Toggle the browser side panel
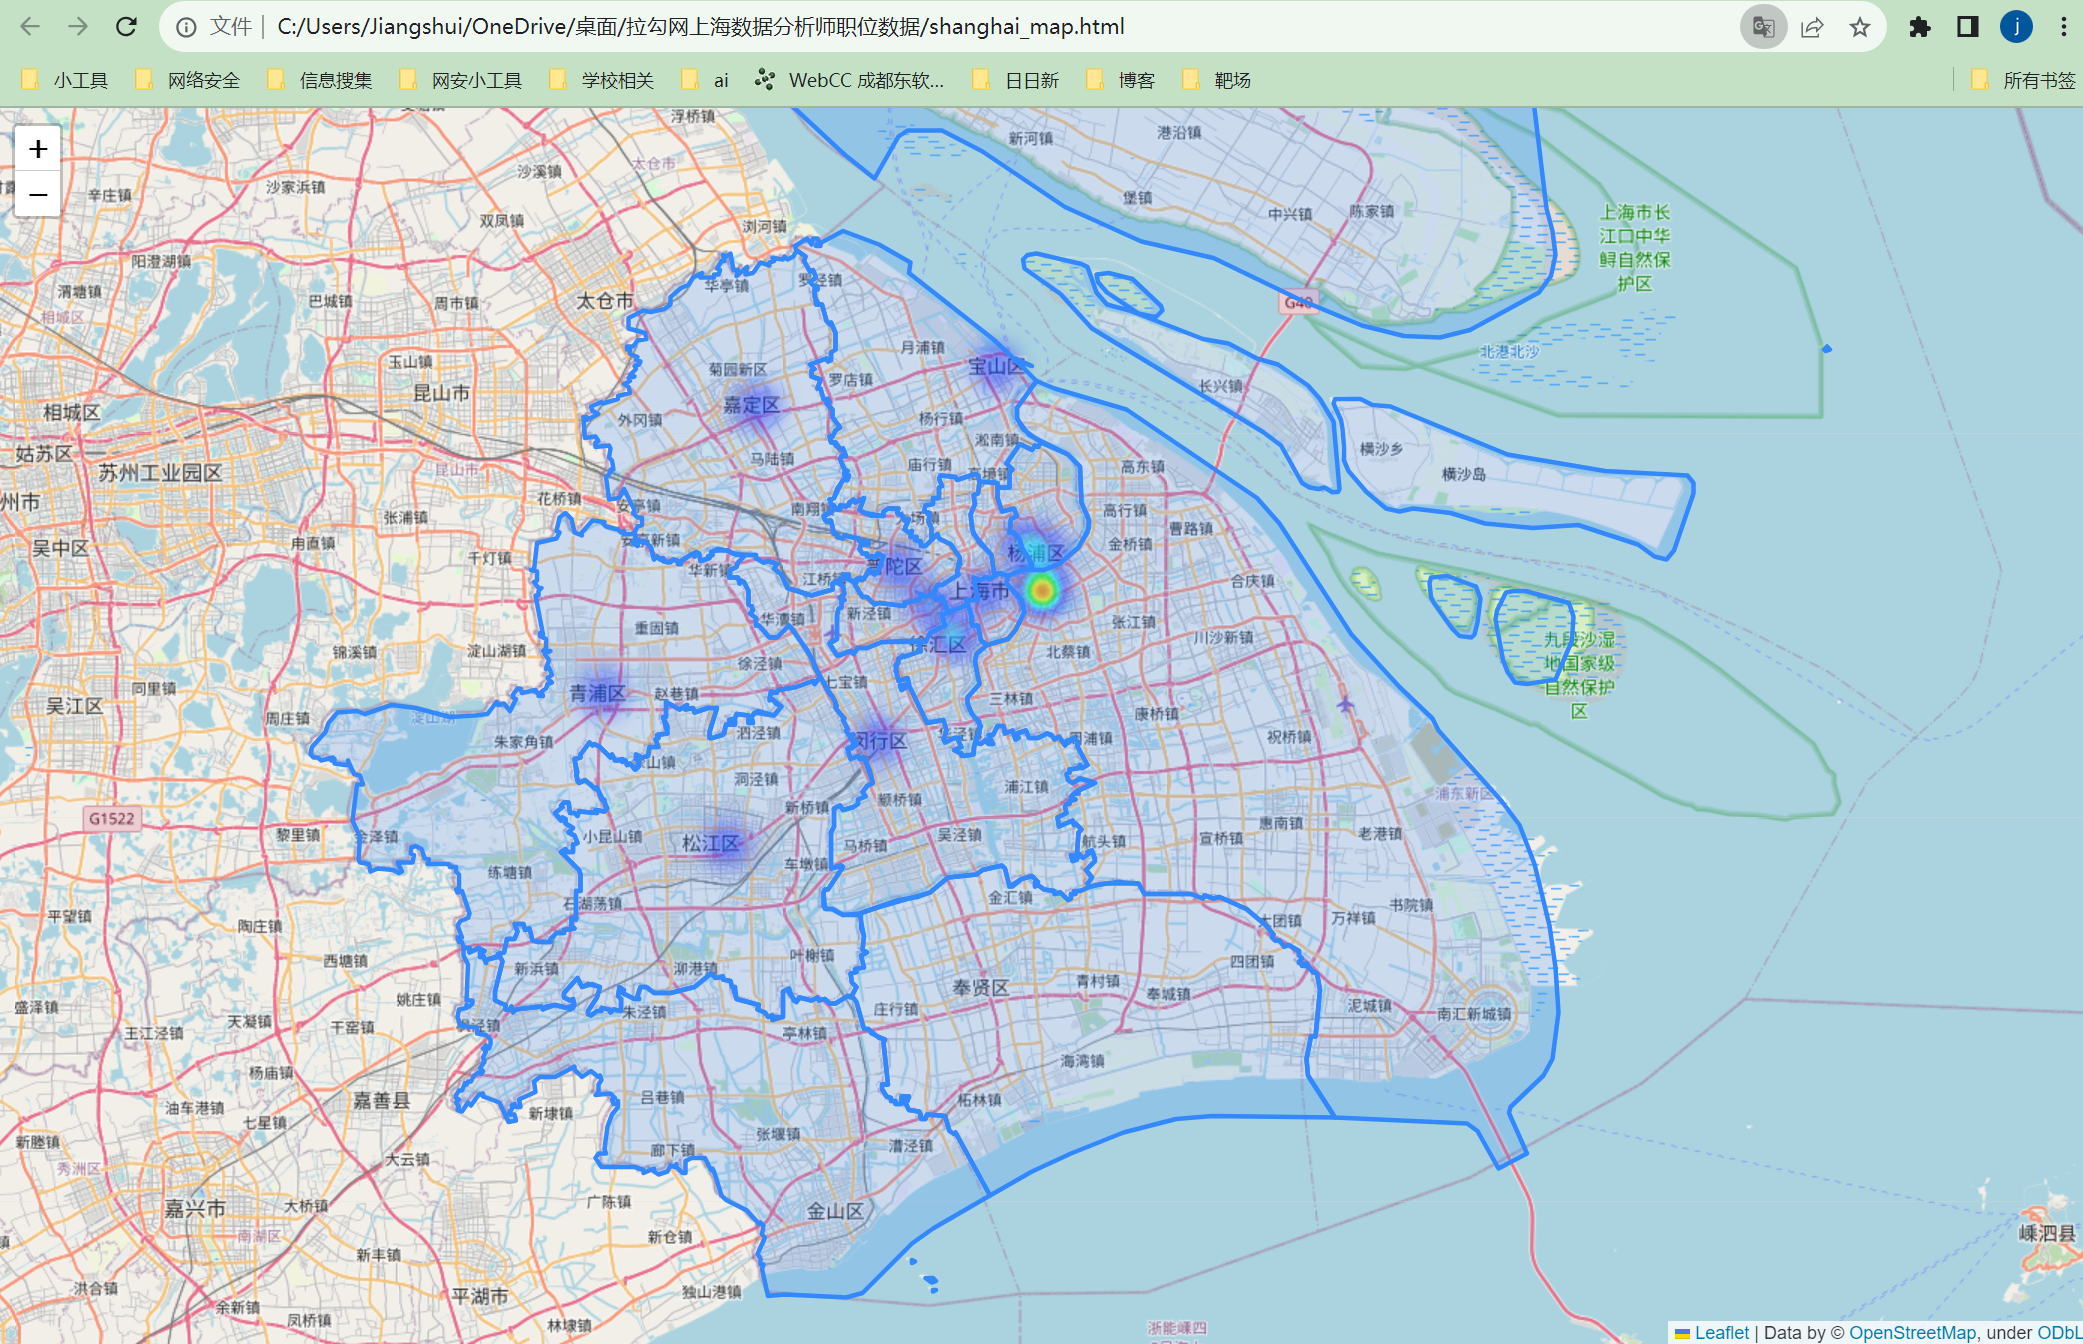 1967,27
